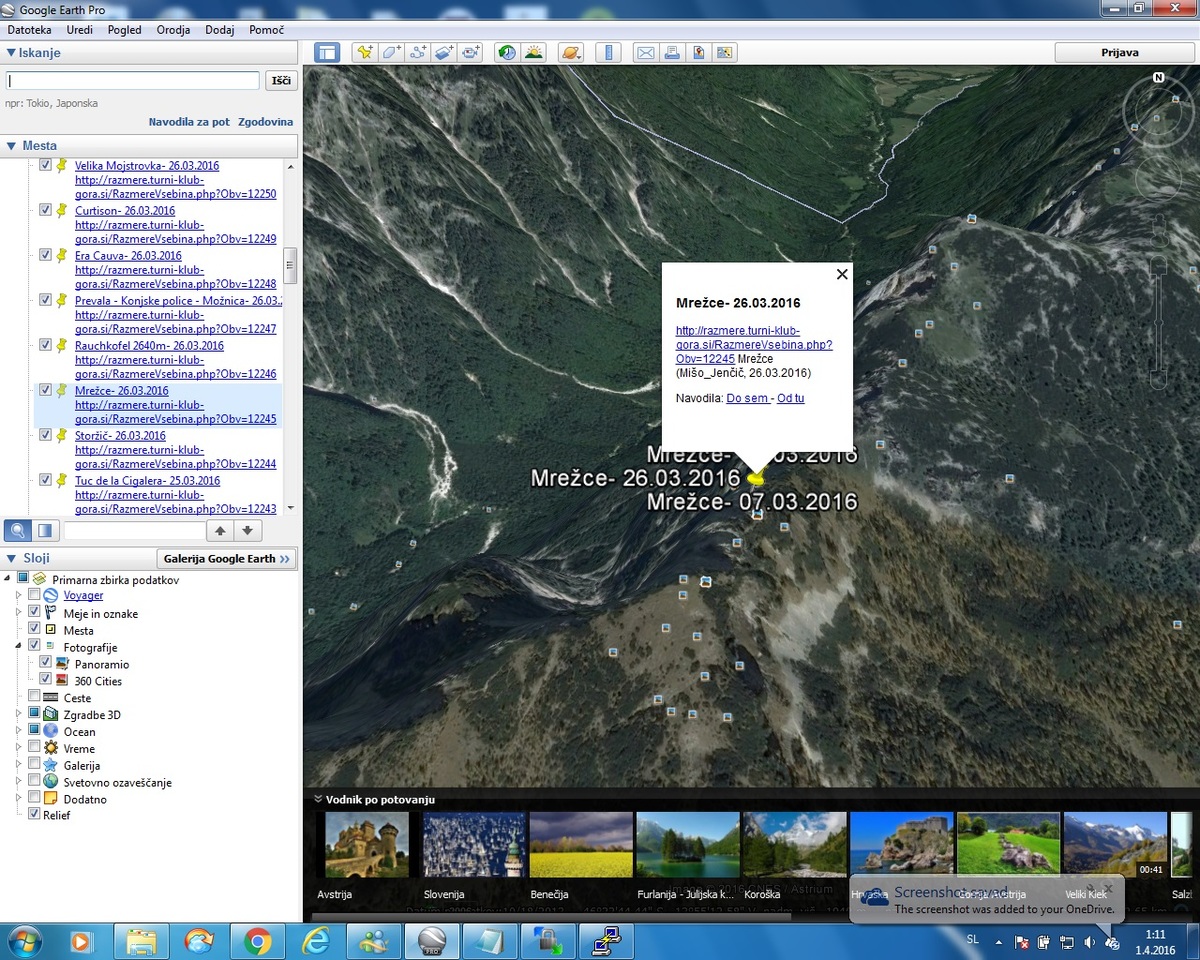Viewport: 1200px width, 960px height.
Task: Collapse the Sloji panel
Action: (x=11, y=558)
